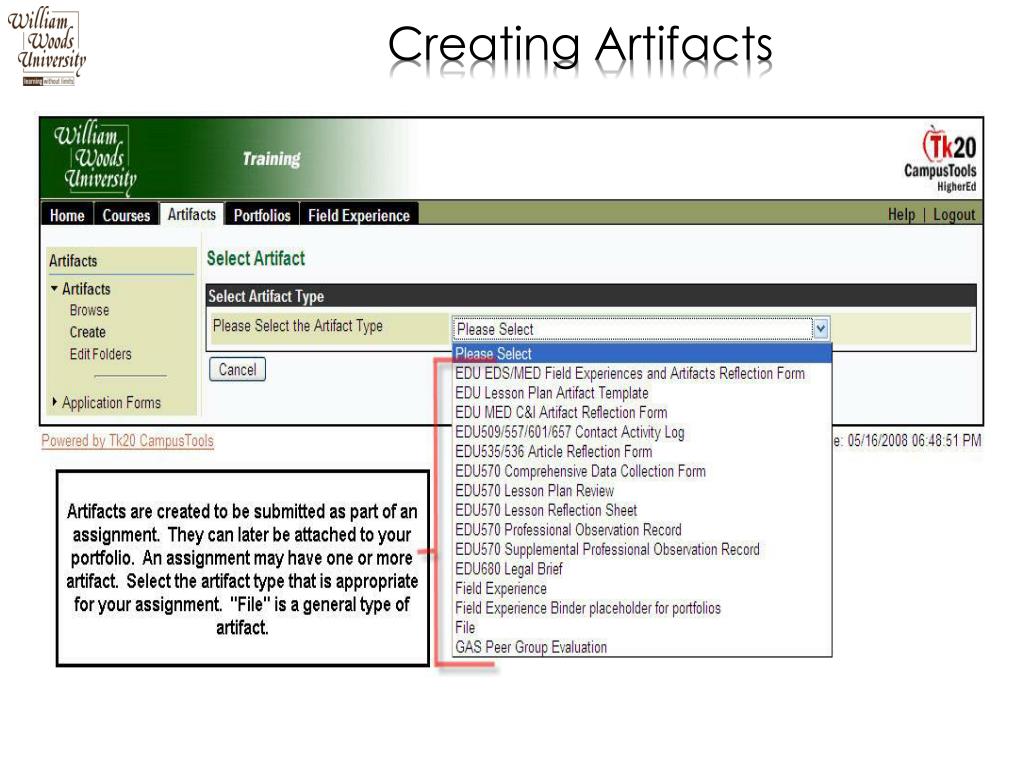Select EDU570 Professional Observation Record
The width and height of the screenshot is (1024, 768).
(642, 530)
